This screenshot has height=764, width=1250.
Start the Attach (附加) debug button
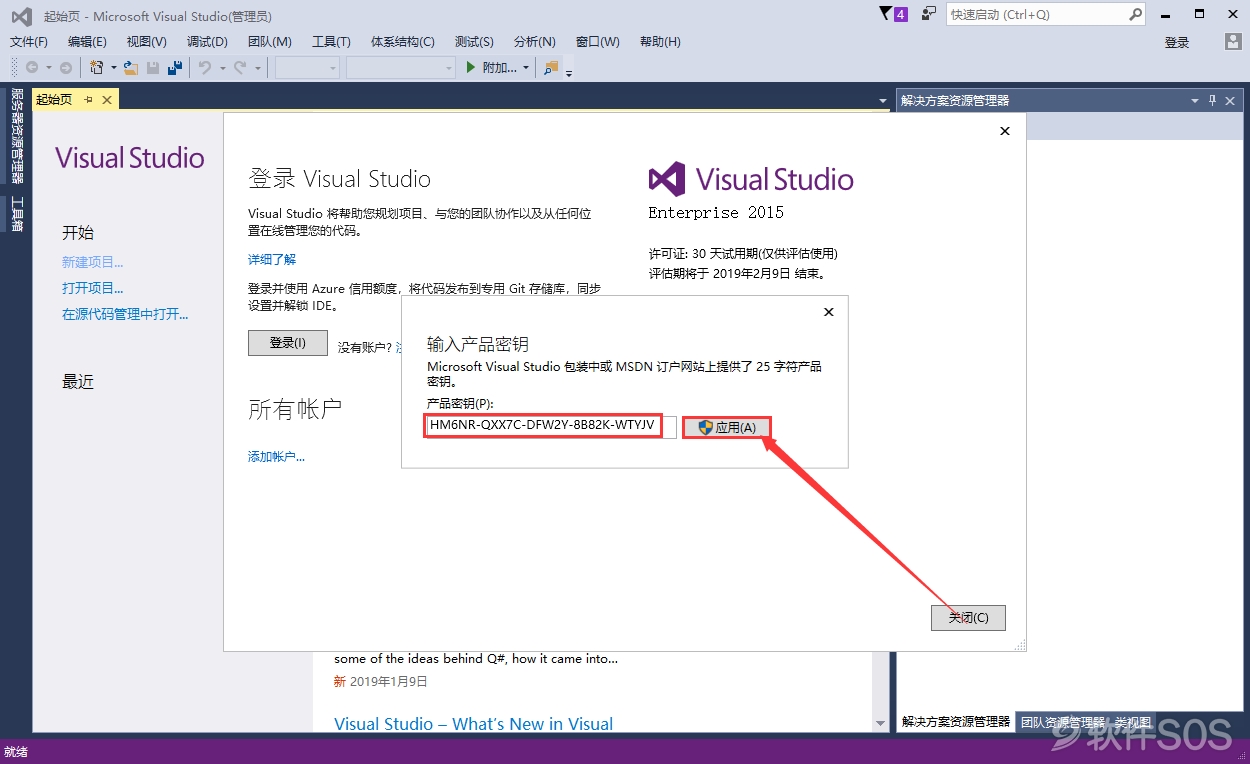(492, 68)
